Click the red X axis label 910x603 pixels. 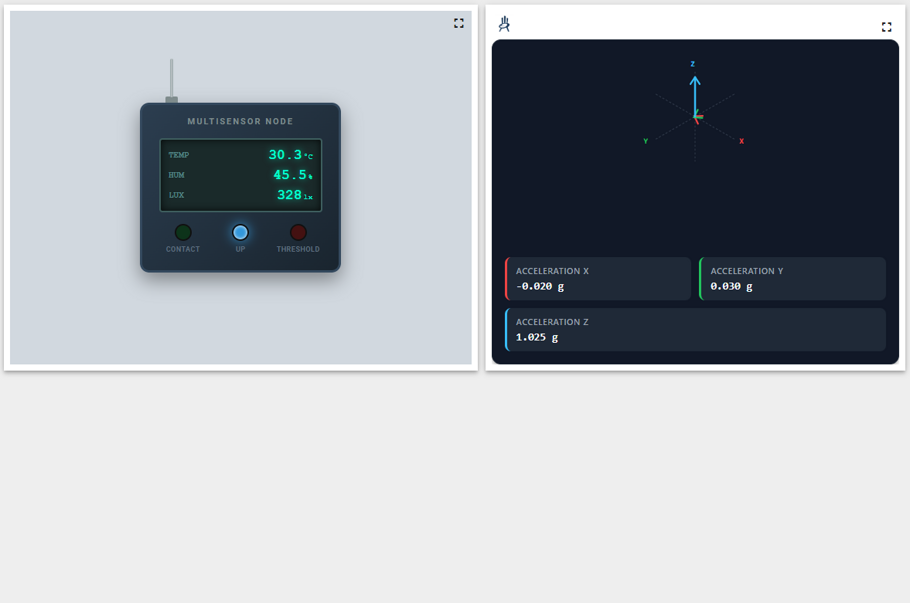741,141
